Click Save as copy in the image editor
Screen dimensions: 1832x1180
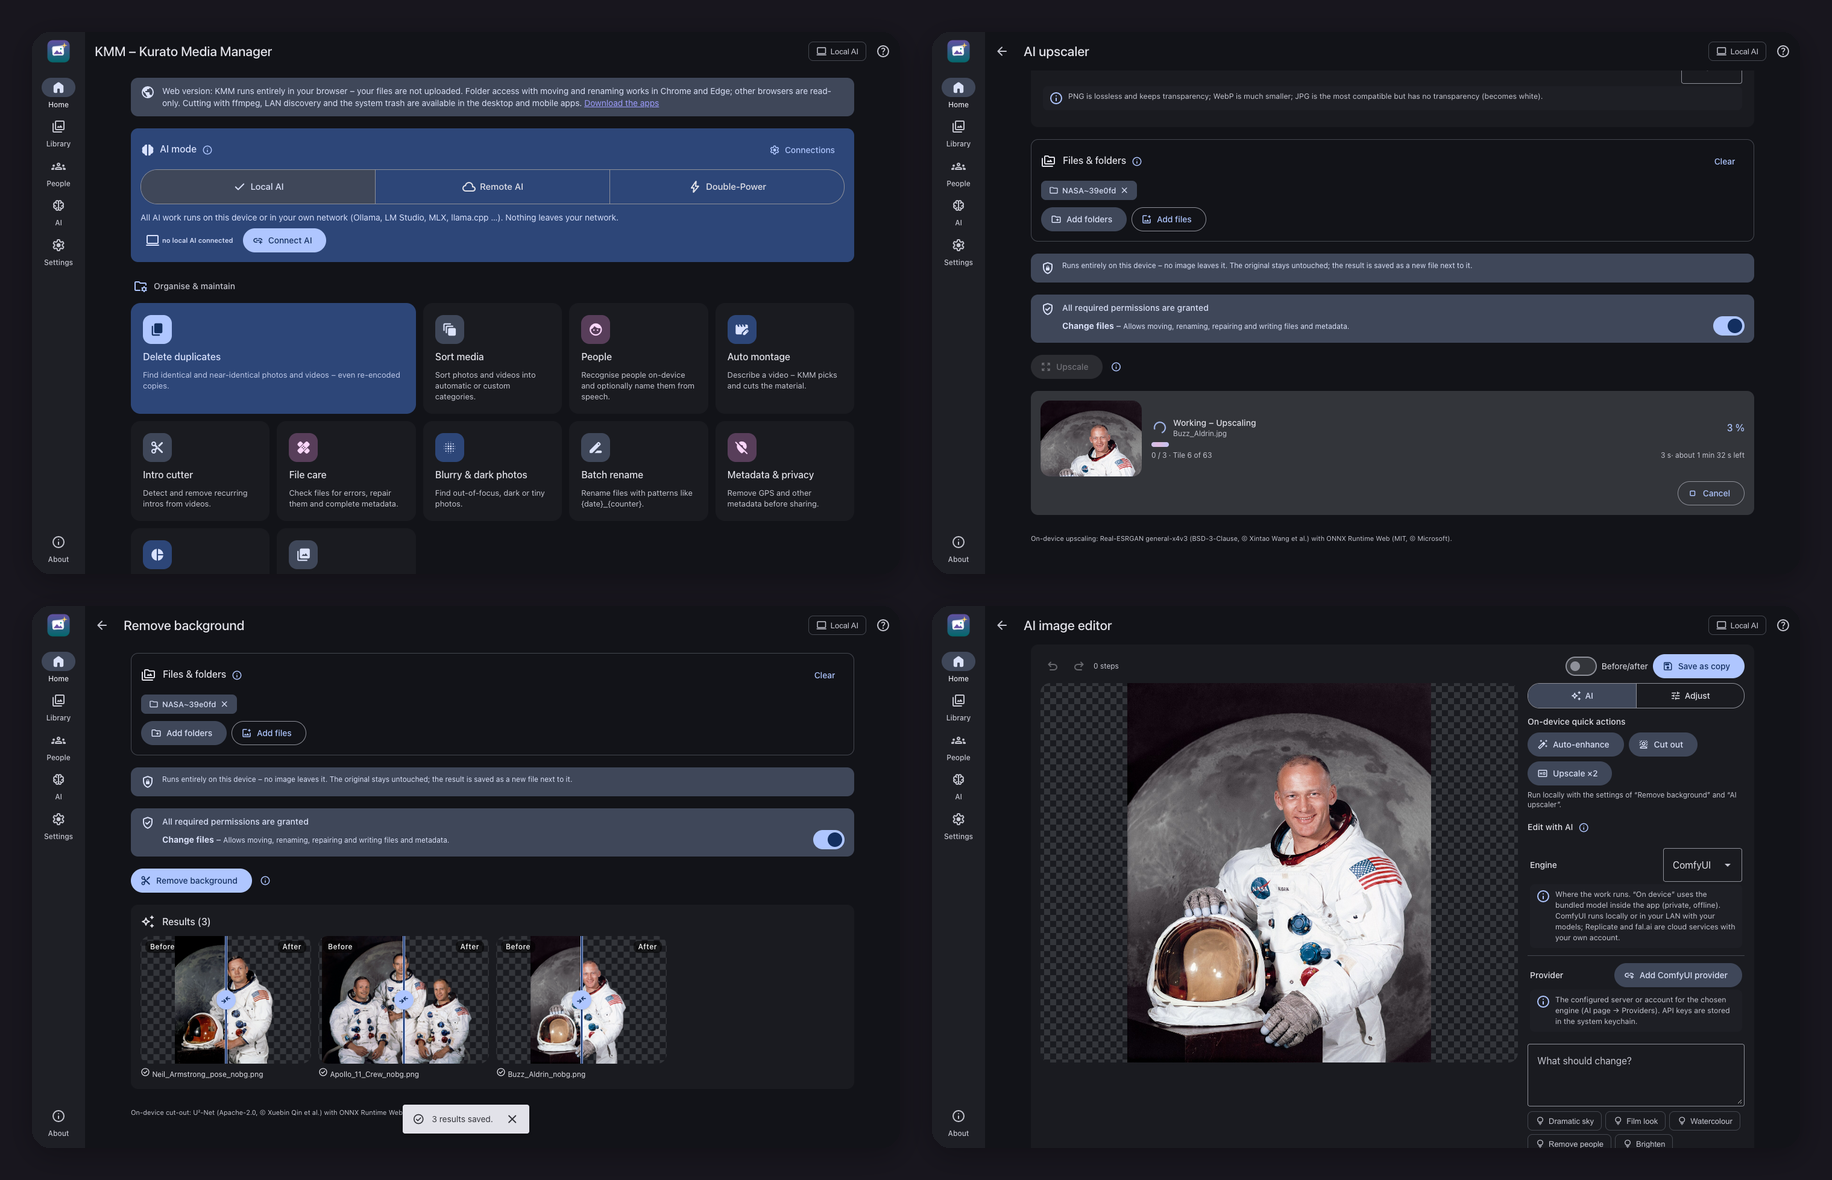point(1698,666)
